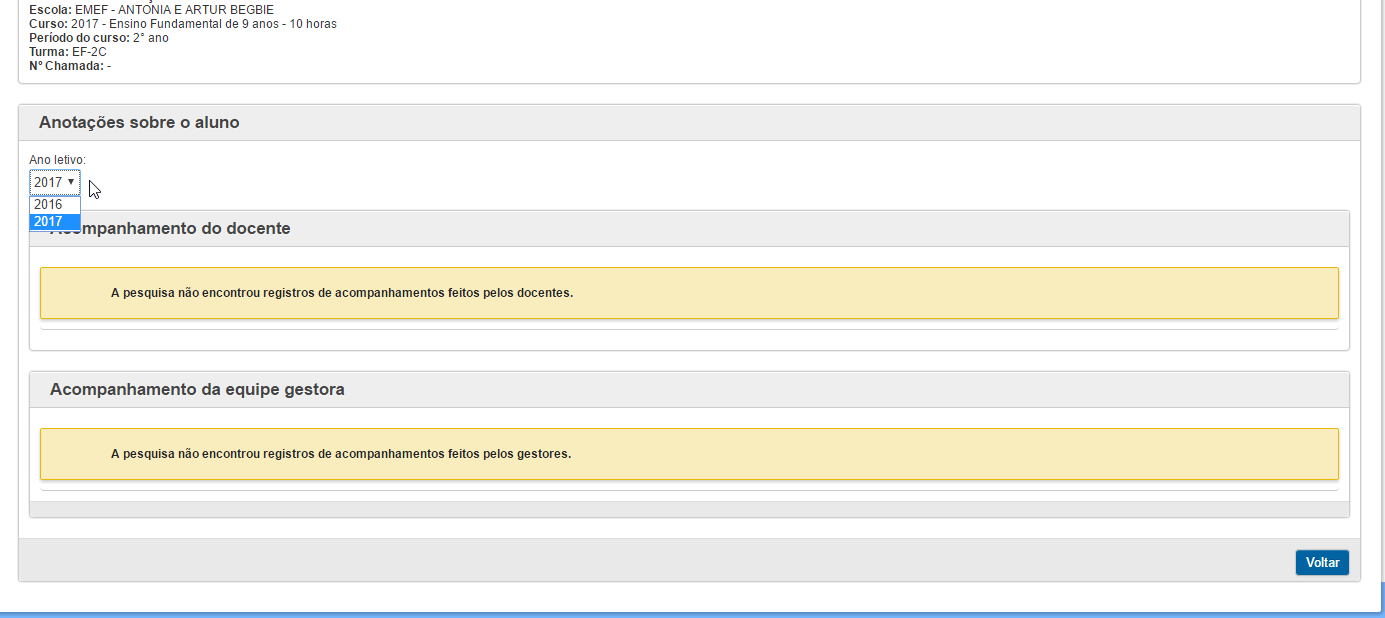The width and height of the screenshot is (1385, 618).
Task: Click the 'Anotações sobre o aluno' heading
Action: coord(139,122)
